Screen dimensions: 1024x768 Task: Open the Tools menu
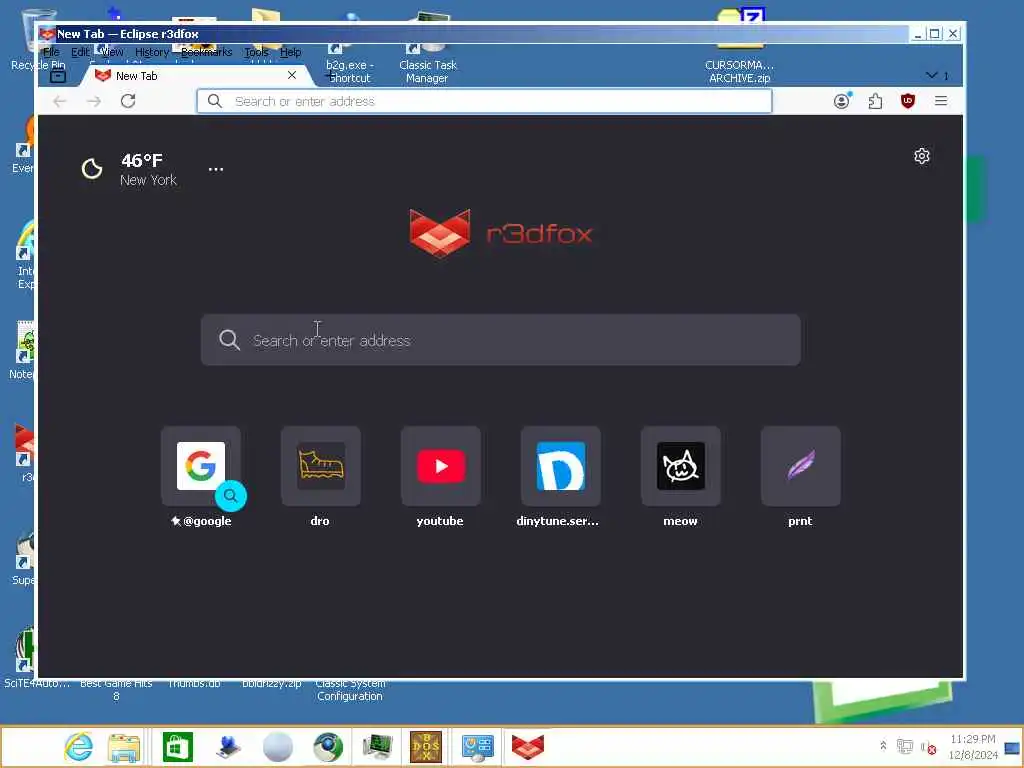[x=256, y=52]
